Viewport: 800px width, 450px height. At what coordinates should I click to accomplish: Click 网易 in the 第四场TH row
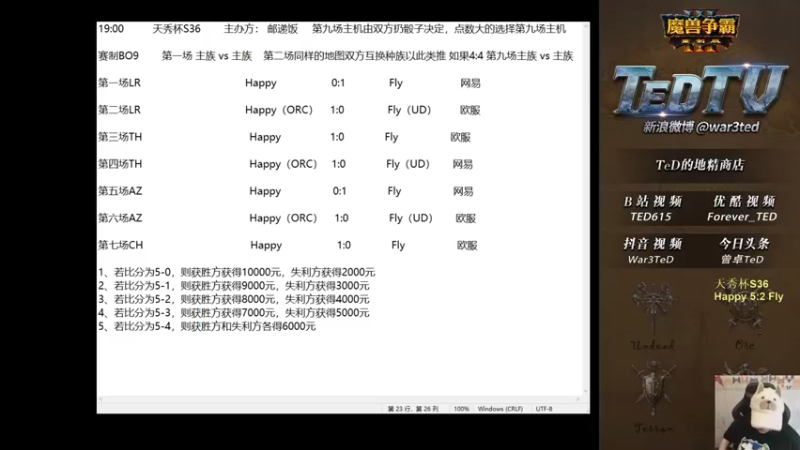point(463,164)
